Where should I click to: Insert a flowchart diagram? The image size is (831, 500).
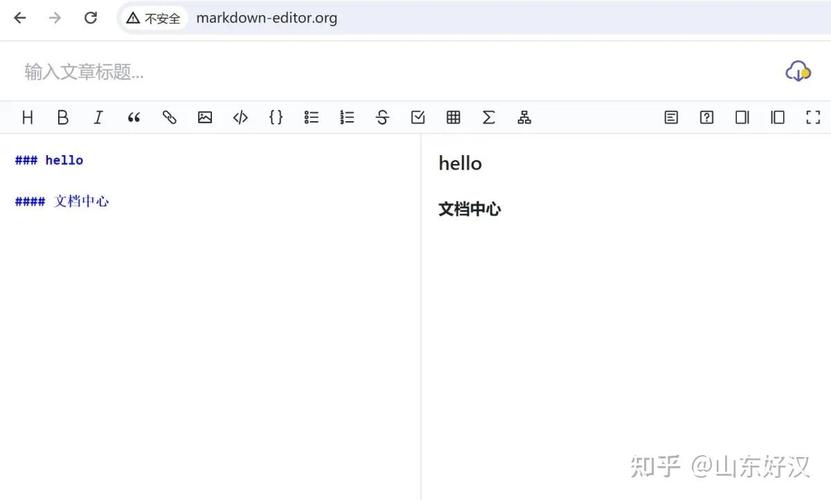[x=524, y=117]
